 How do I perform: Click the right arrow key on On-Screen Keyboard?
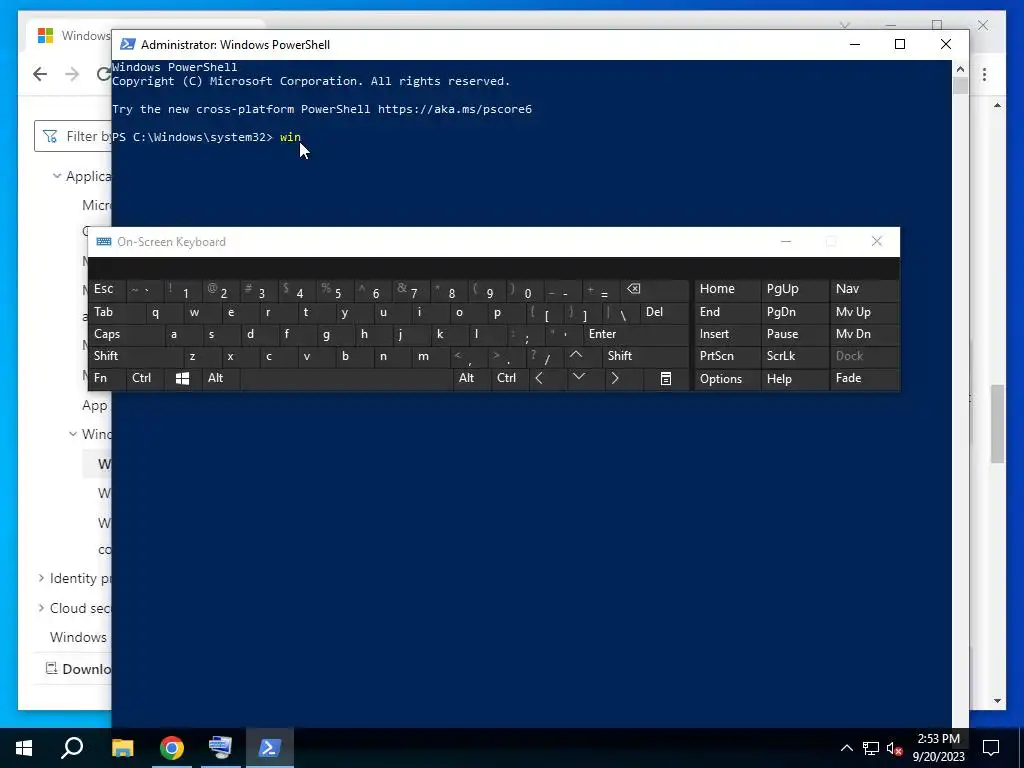pos(615,379)
